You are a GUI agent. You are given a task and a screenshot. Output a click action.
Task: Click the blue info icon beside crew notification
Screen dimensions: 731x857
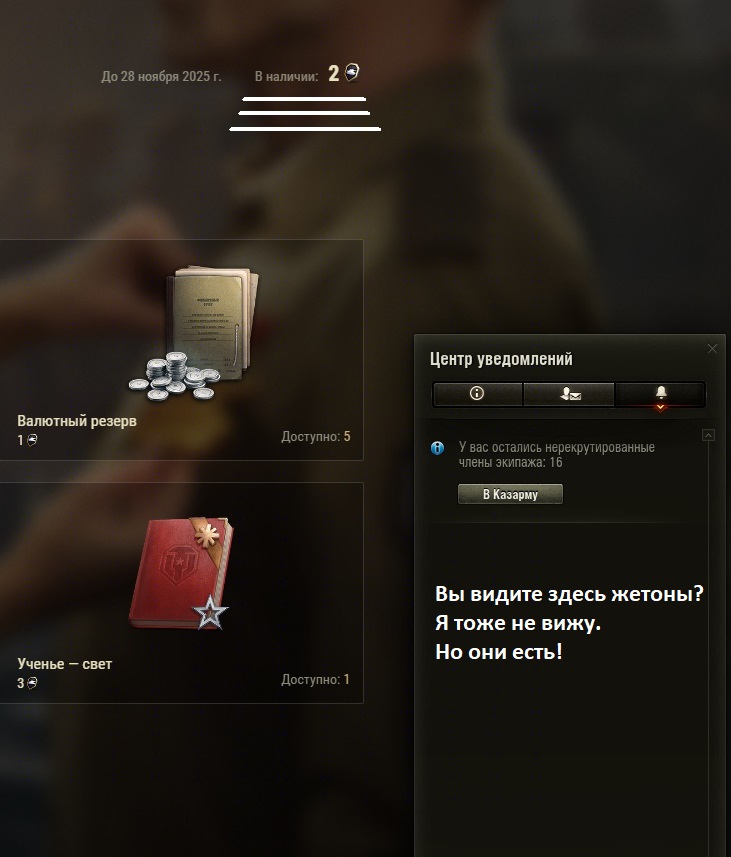click(437, 448)
